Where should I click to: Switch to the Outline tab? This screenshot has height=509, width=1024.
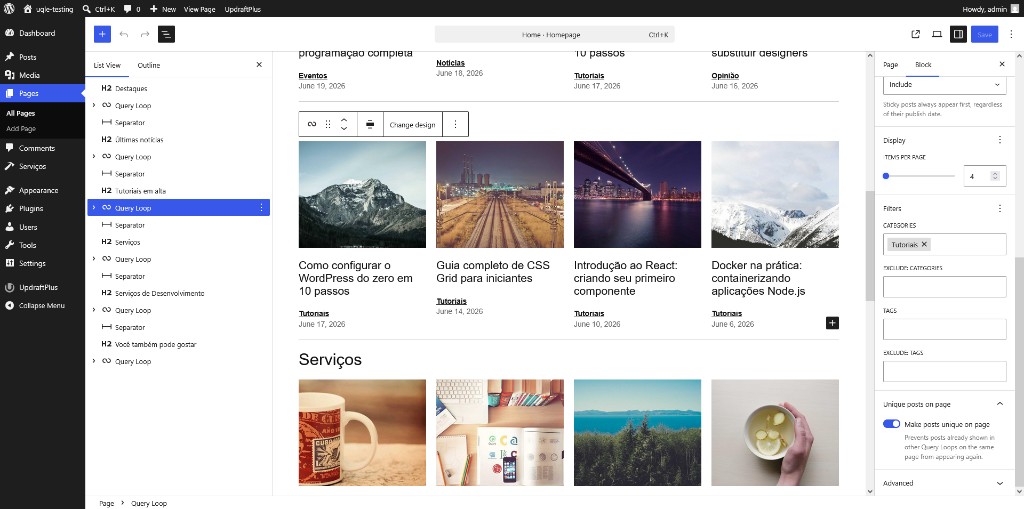click(148, 65)
